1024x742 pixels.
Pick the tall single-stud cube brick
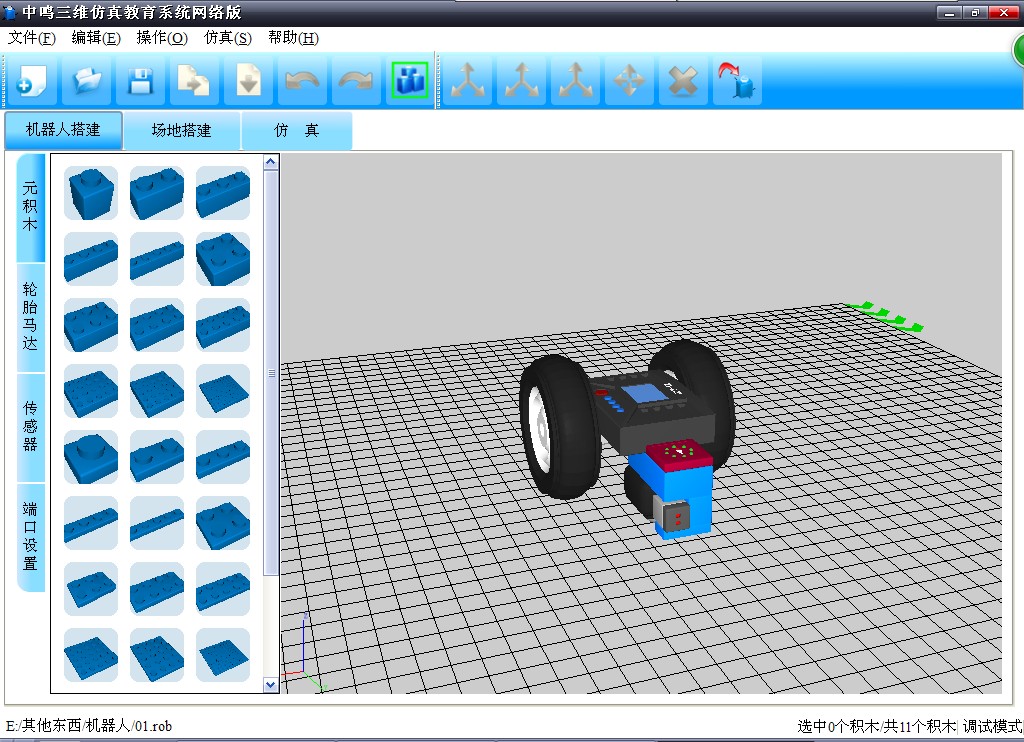point(91,193)
